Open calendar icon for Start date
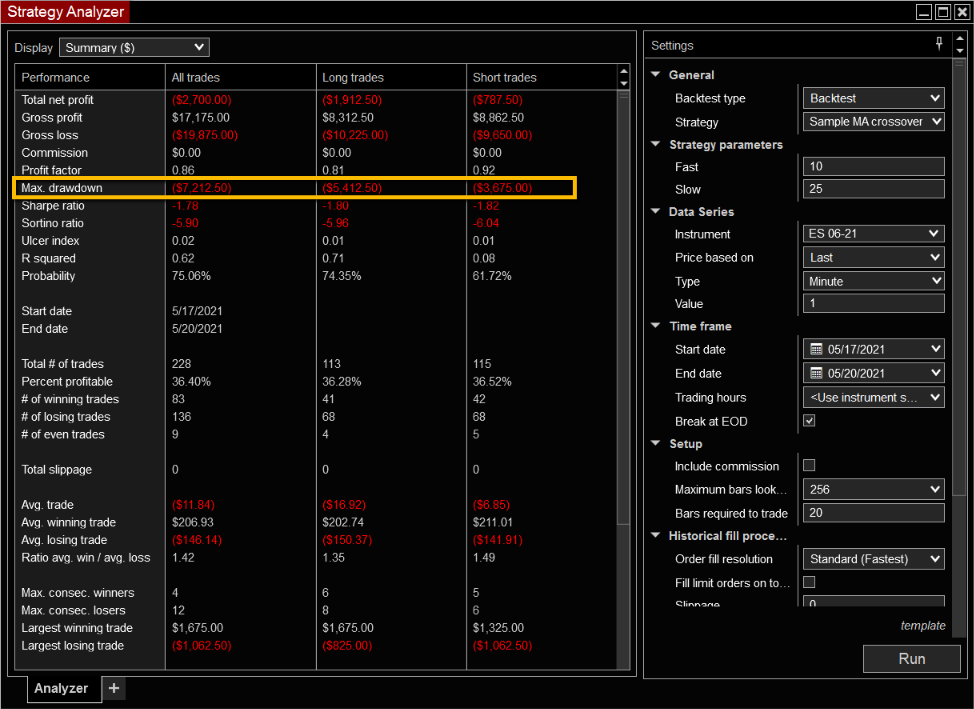The height and width of the screenshot is (709, 974). click(x=816, y=349)
